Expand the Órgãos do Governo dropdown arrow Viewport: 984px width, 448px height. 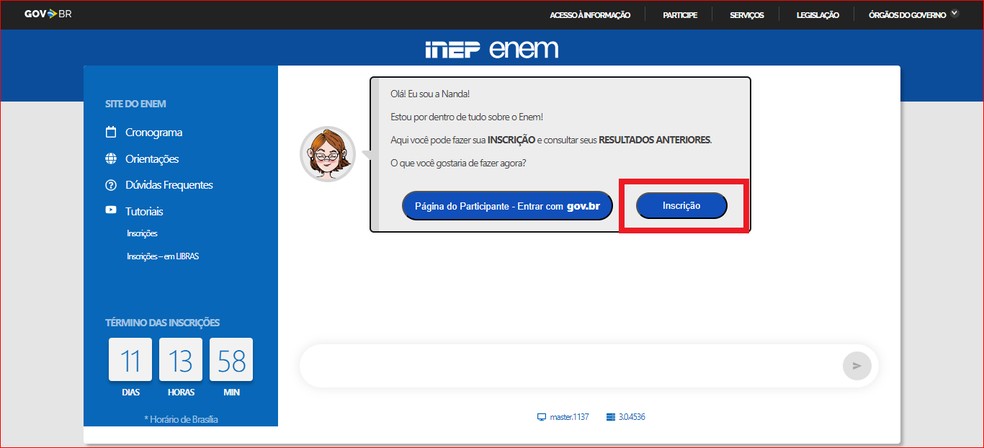pos(955,13)
